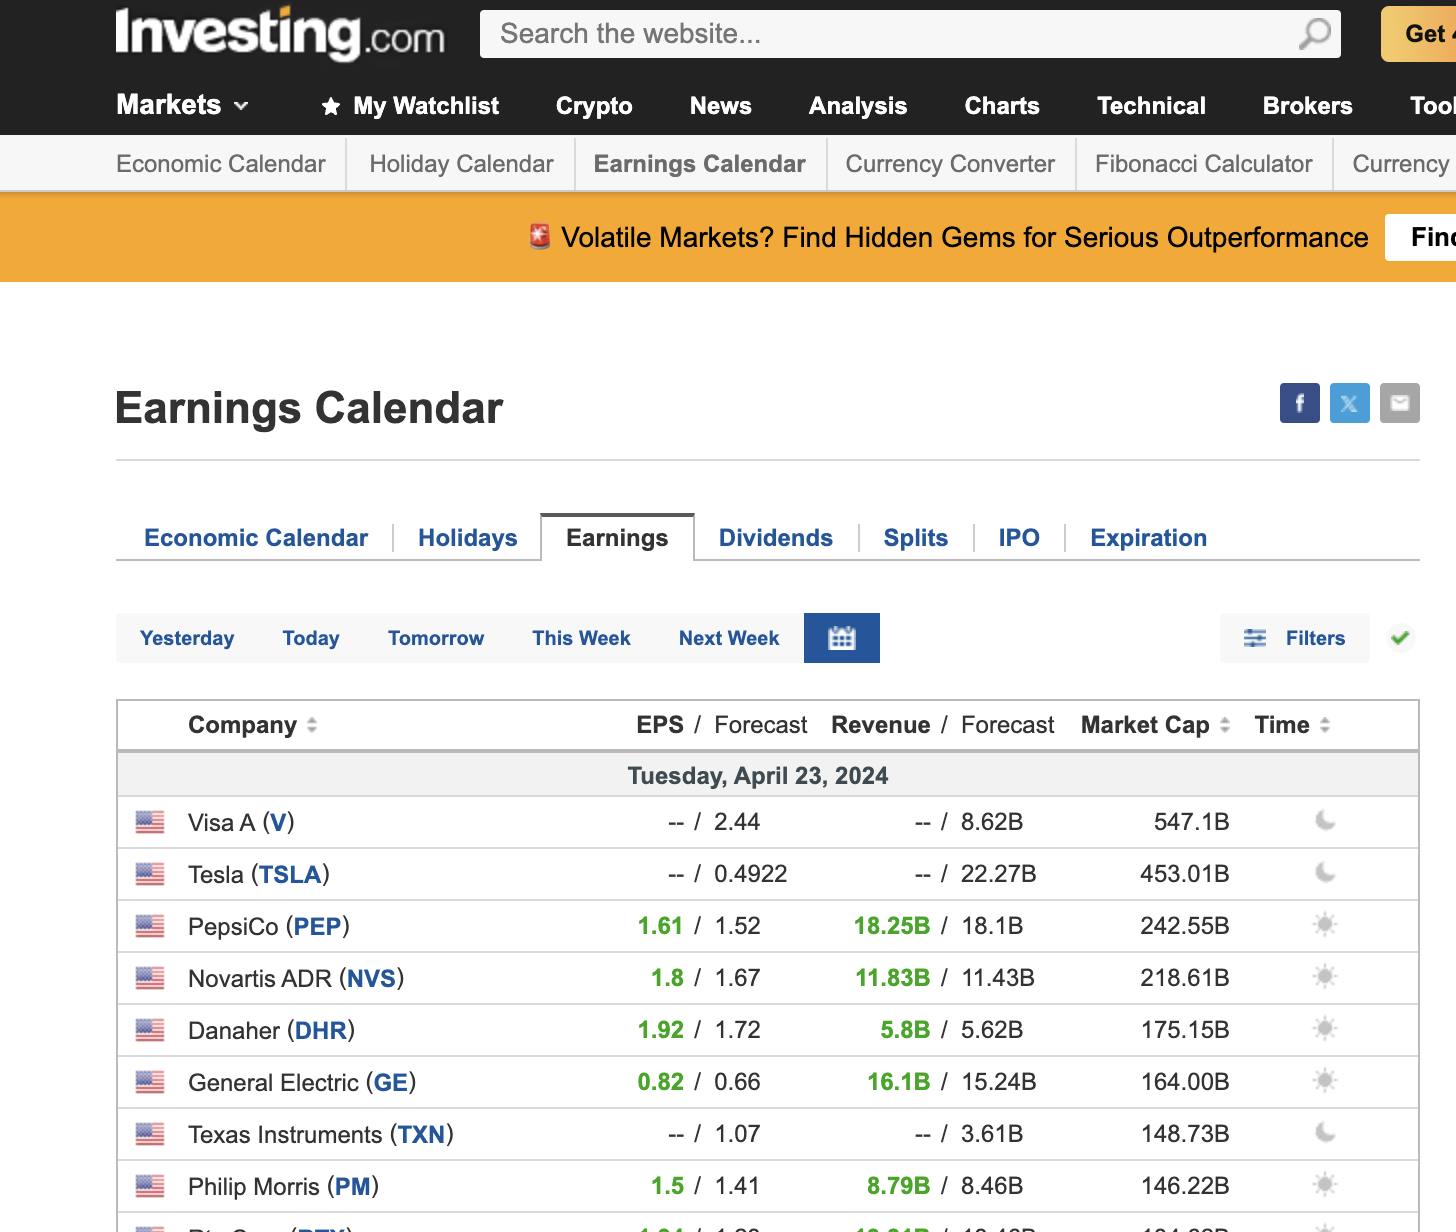The width and height of the screenshot is (1456, 1232).
Task: Click the website search input field
Action: tap(880, 34)
